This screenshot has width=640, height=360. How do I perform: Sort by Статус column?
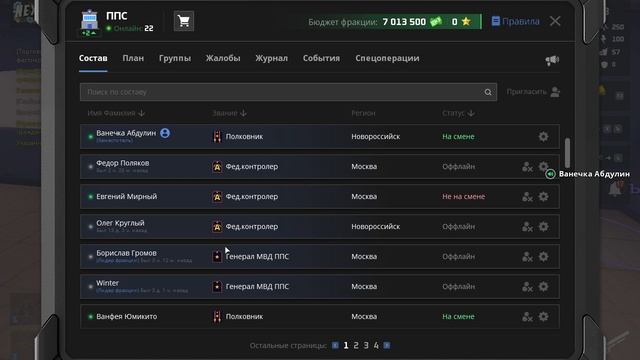[x=458, y=113]
